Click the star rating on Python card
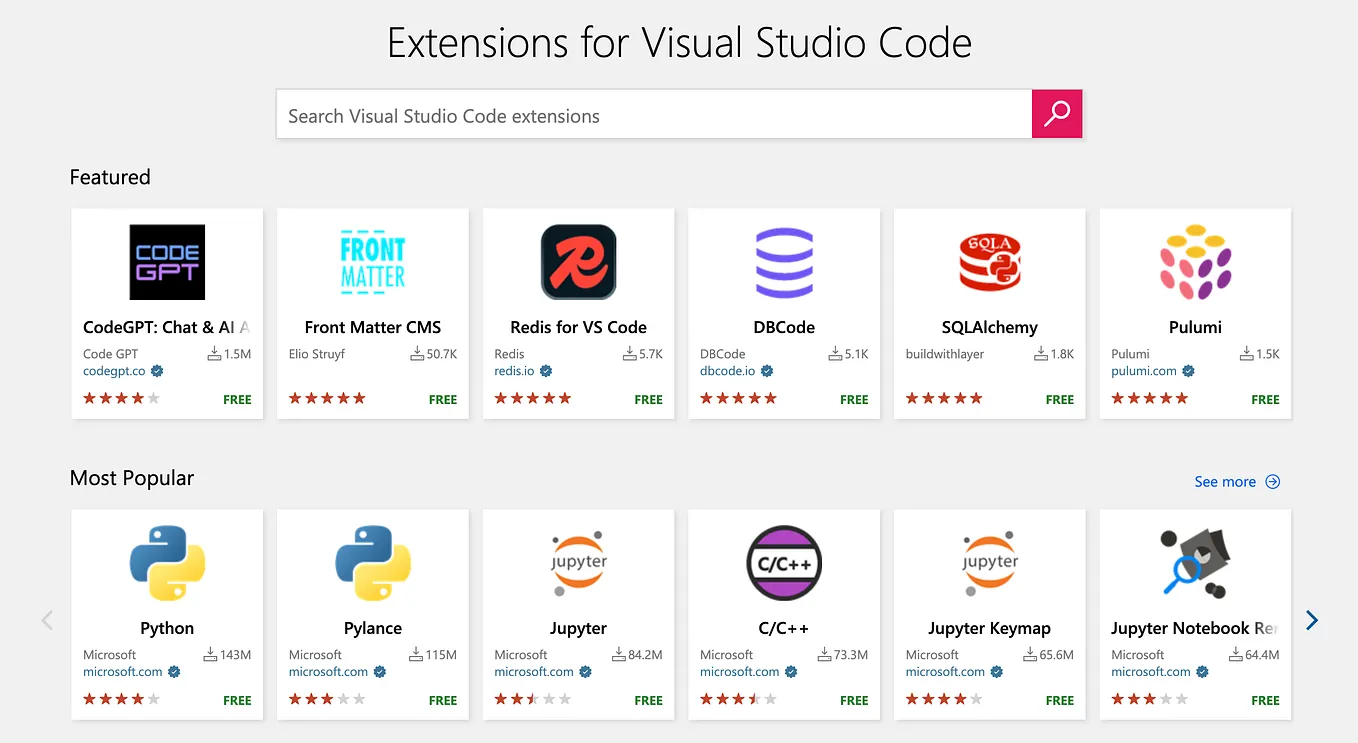1358x743 pixels. tap(121, 699)
